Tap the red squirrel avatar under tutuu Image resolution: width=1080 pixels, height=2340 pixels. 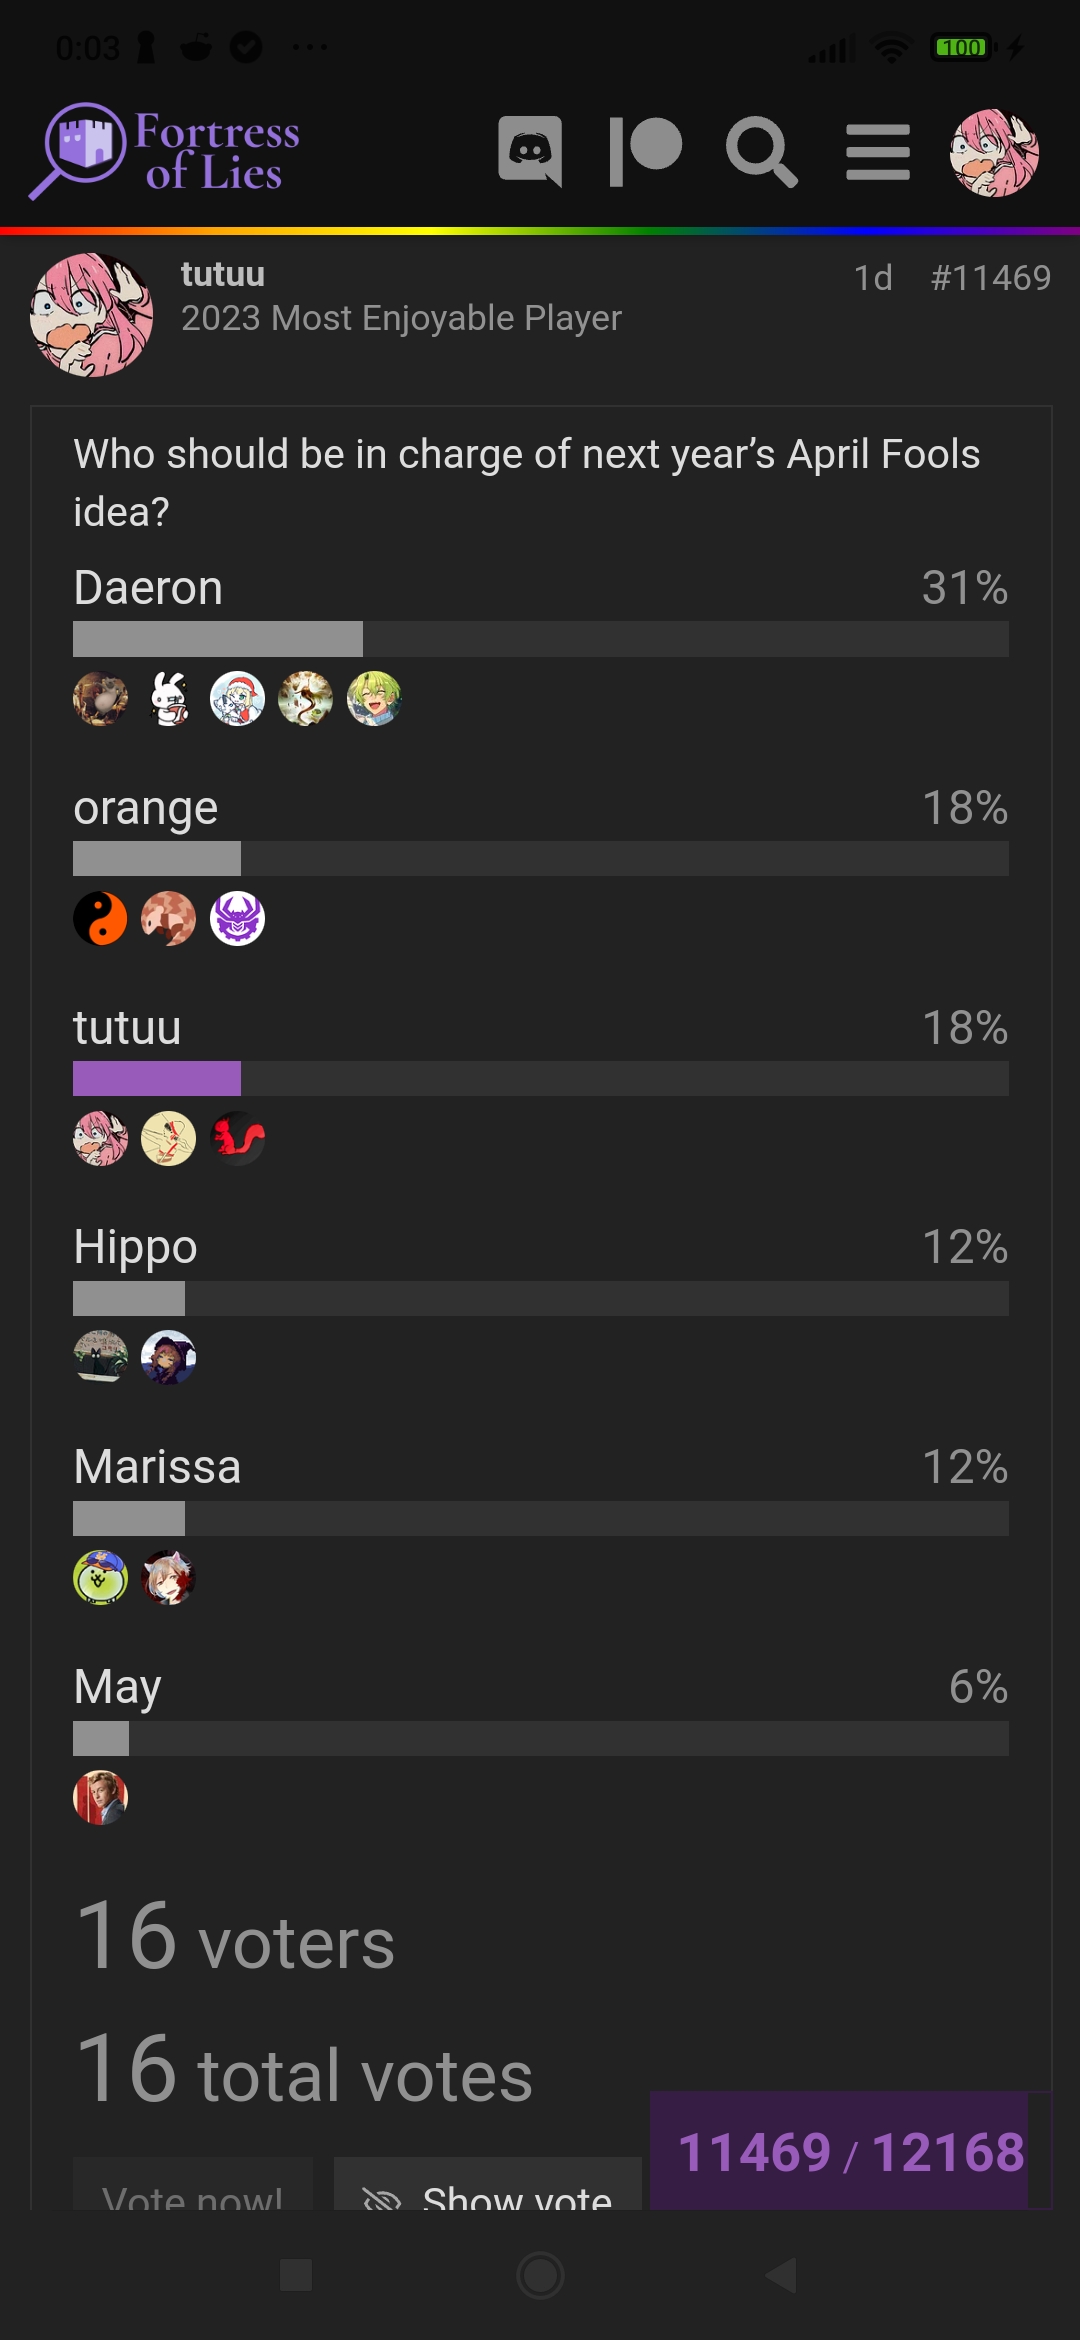[238, 1138]
